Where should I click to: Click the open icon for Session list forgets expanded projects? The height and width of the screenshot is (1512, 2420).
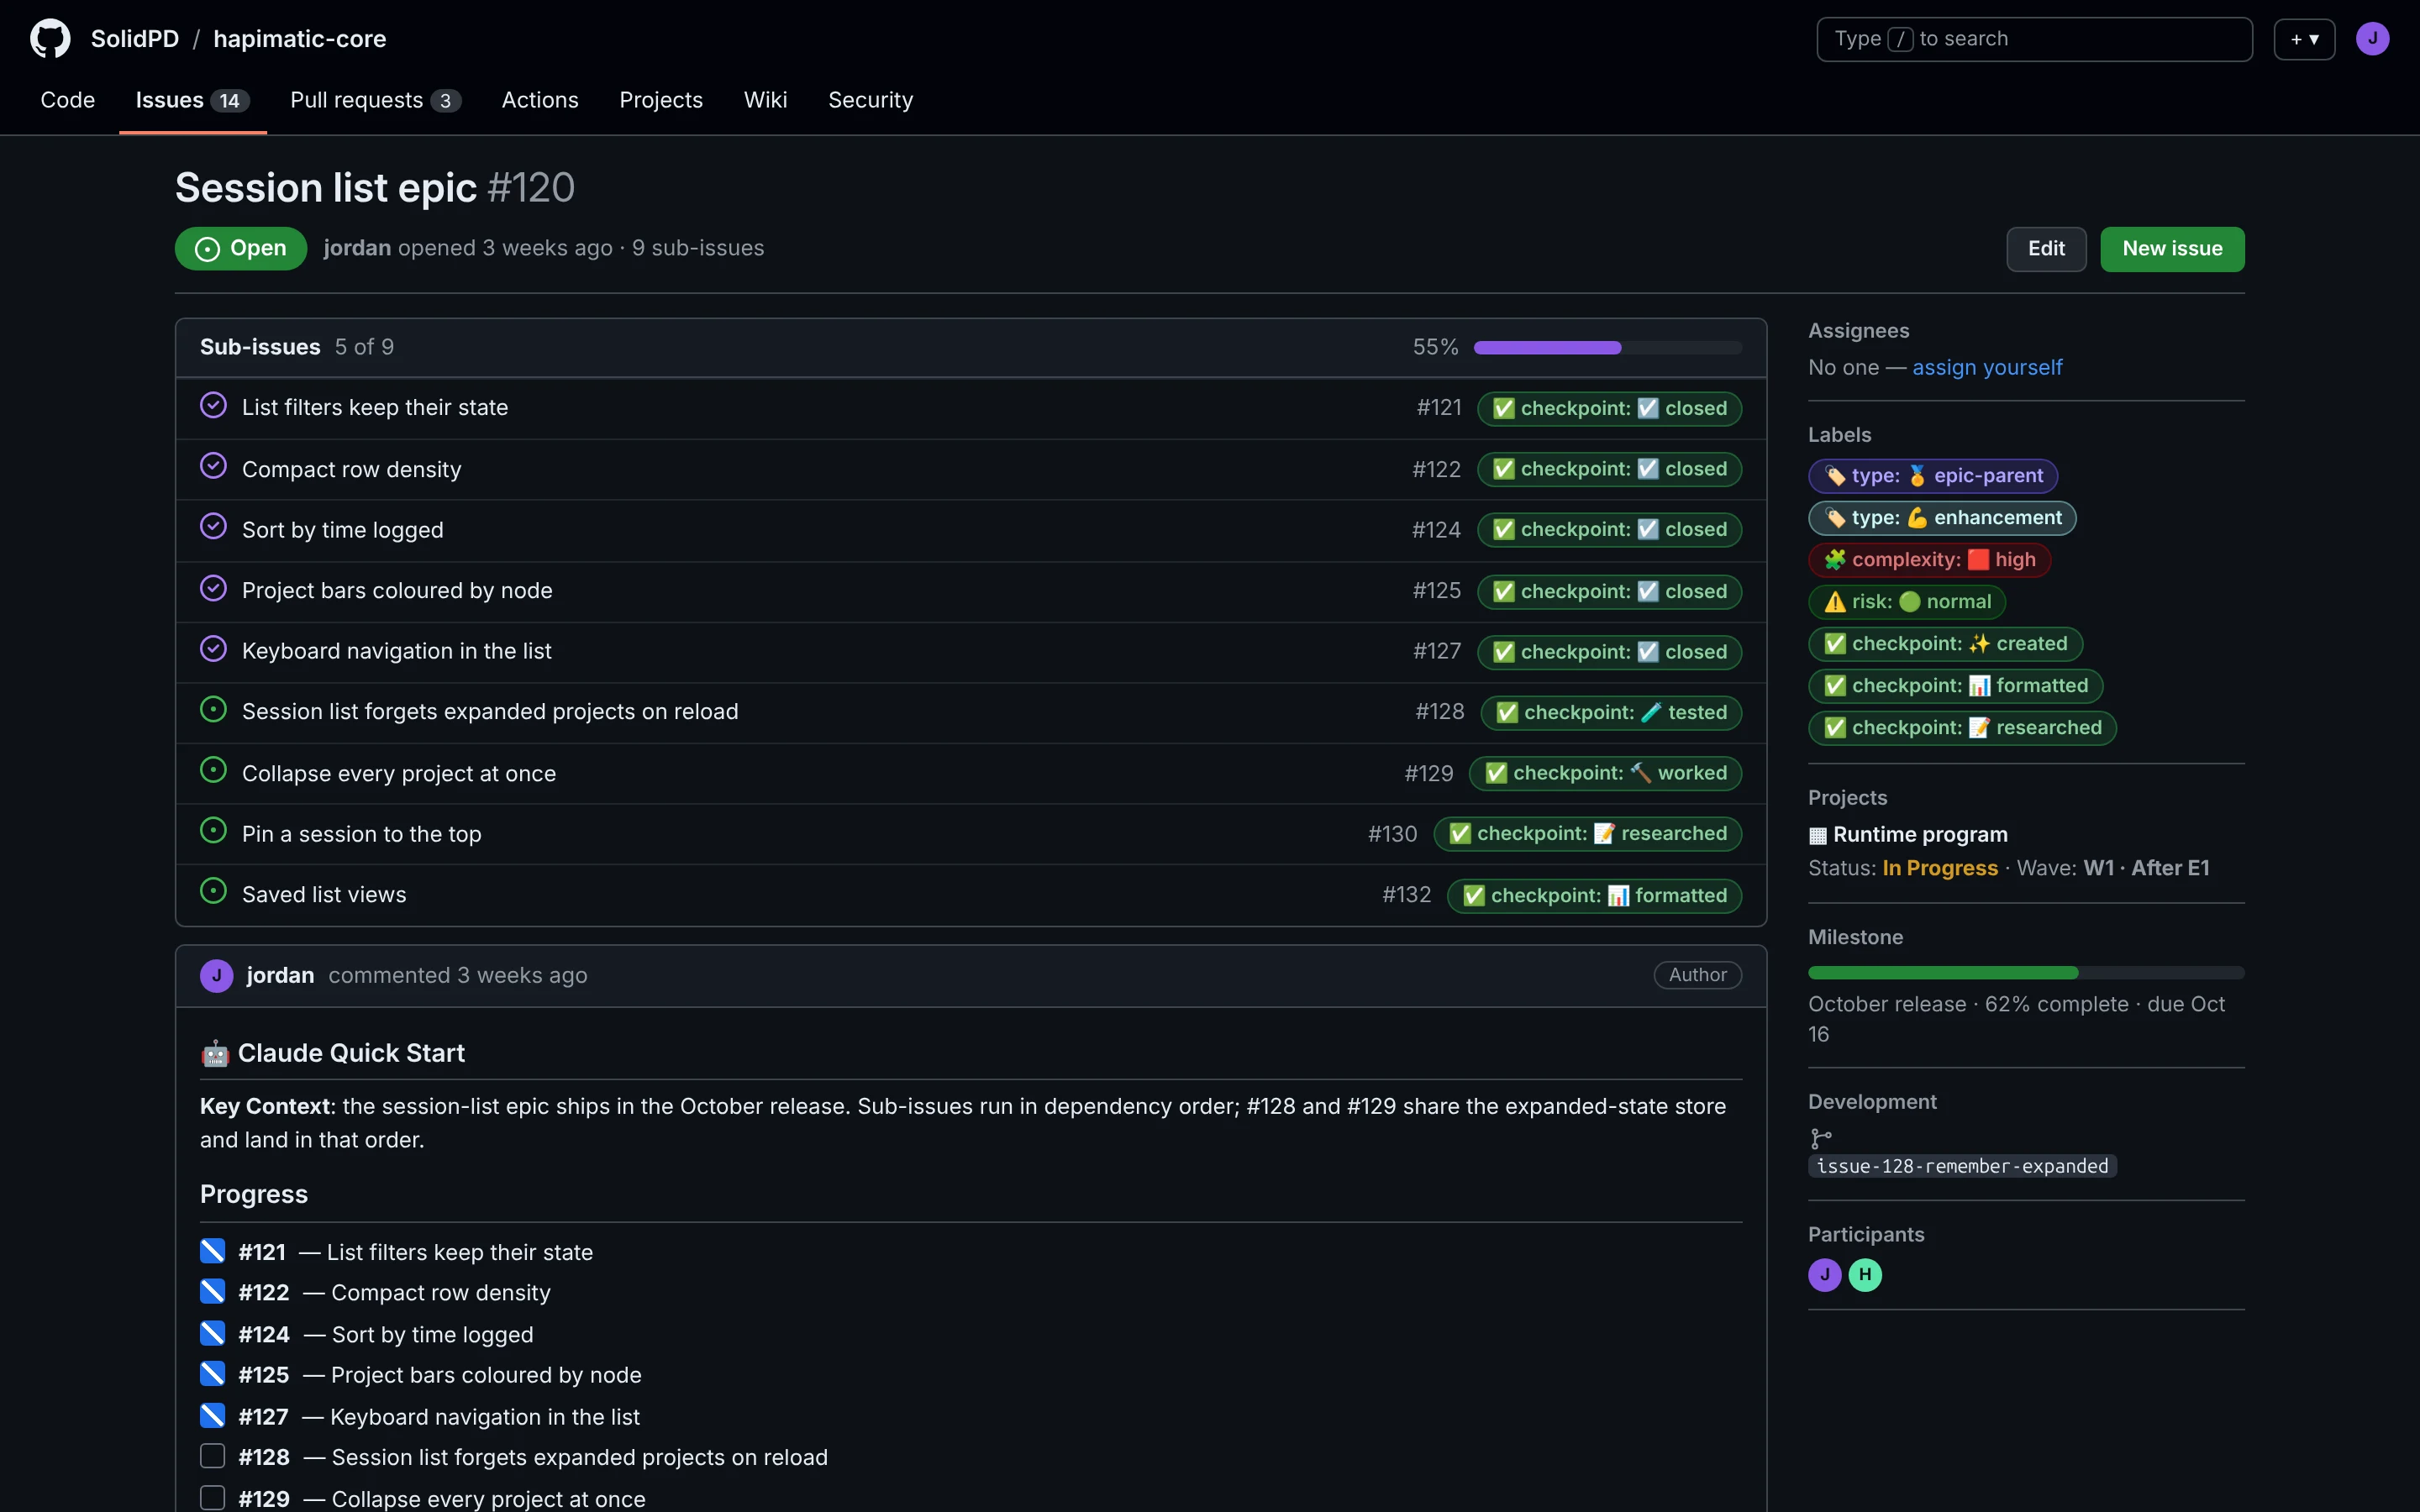click(213, 710)
